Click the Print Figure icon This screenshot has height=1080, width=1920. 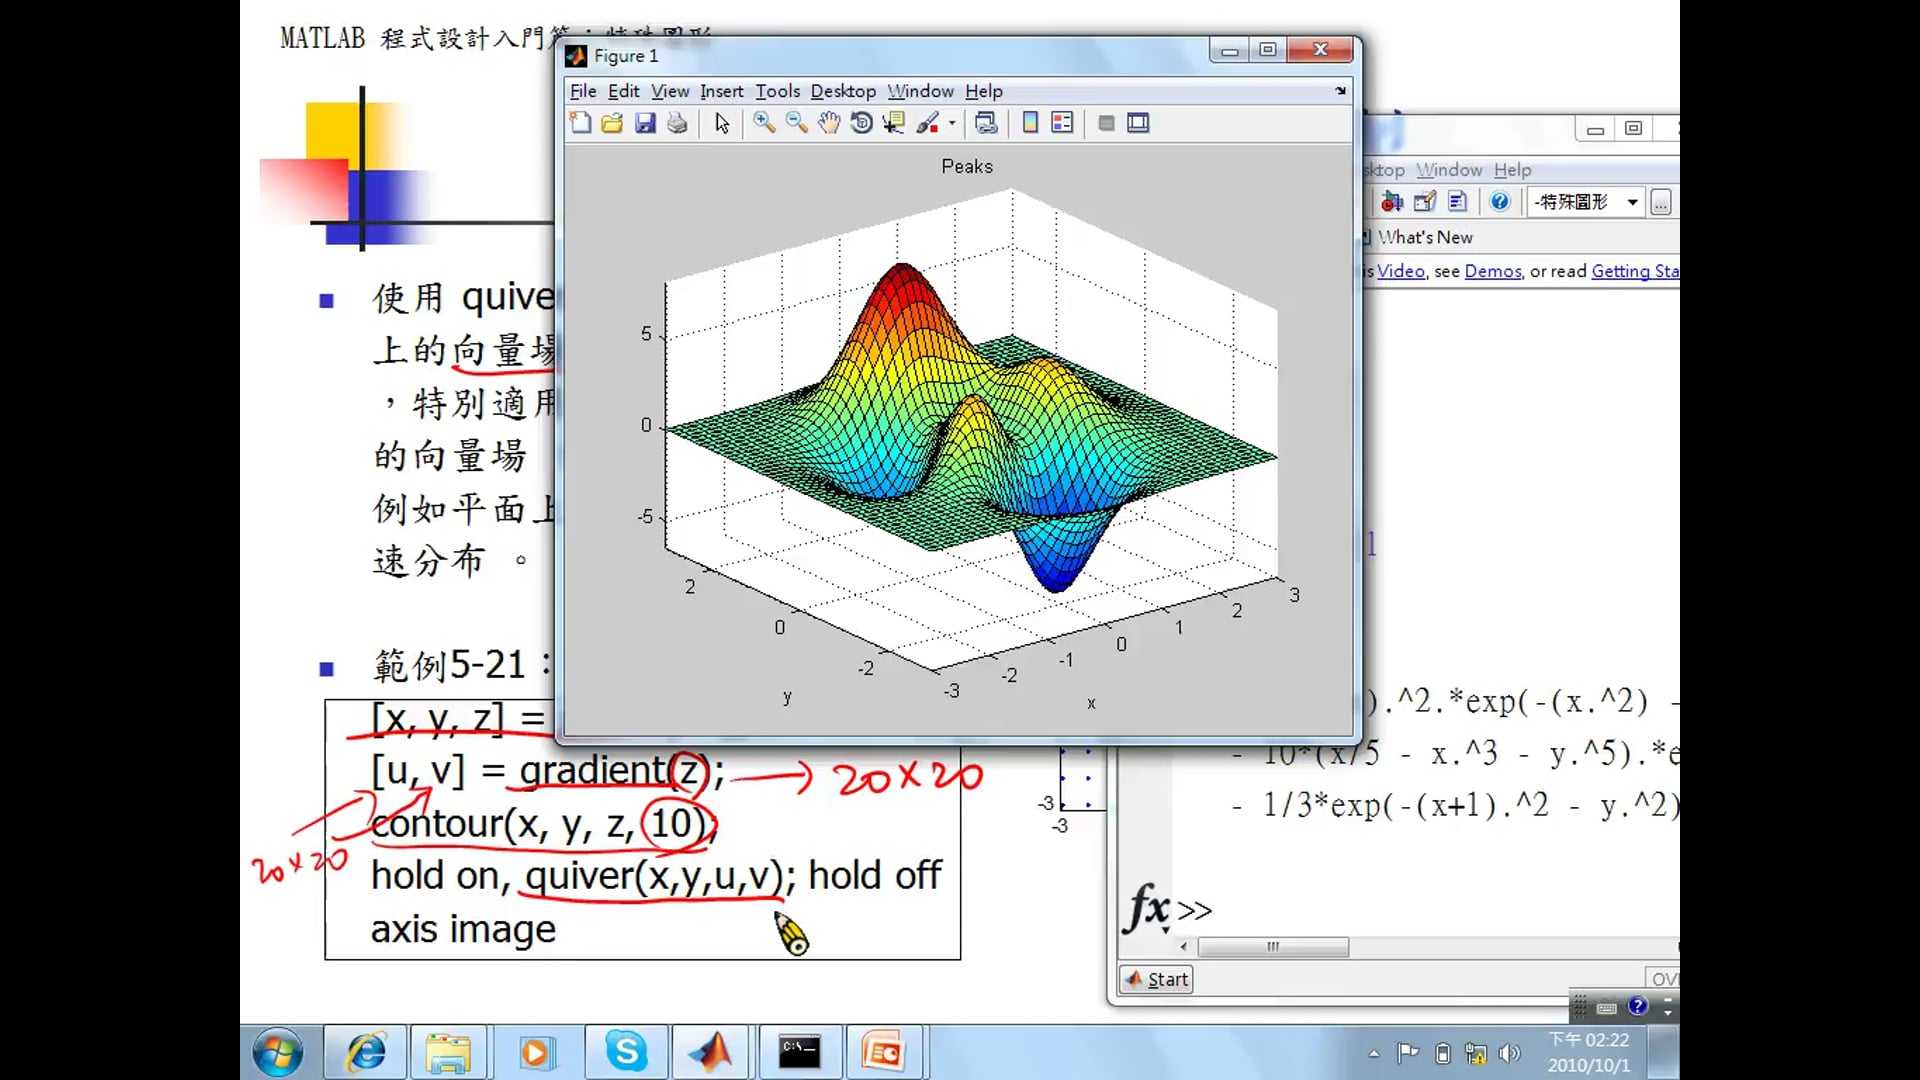677,123
